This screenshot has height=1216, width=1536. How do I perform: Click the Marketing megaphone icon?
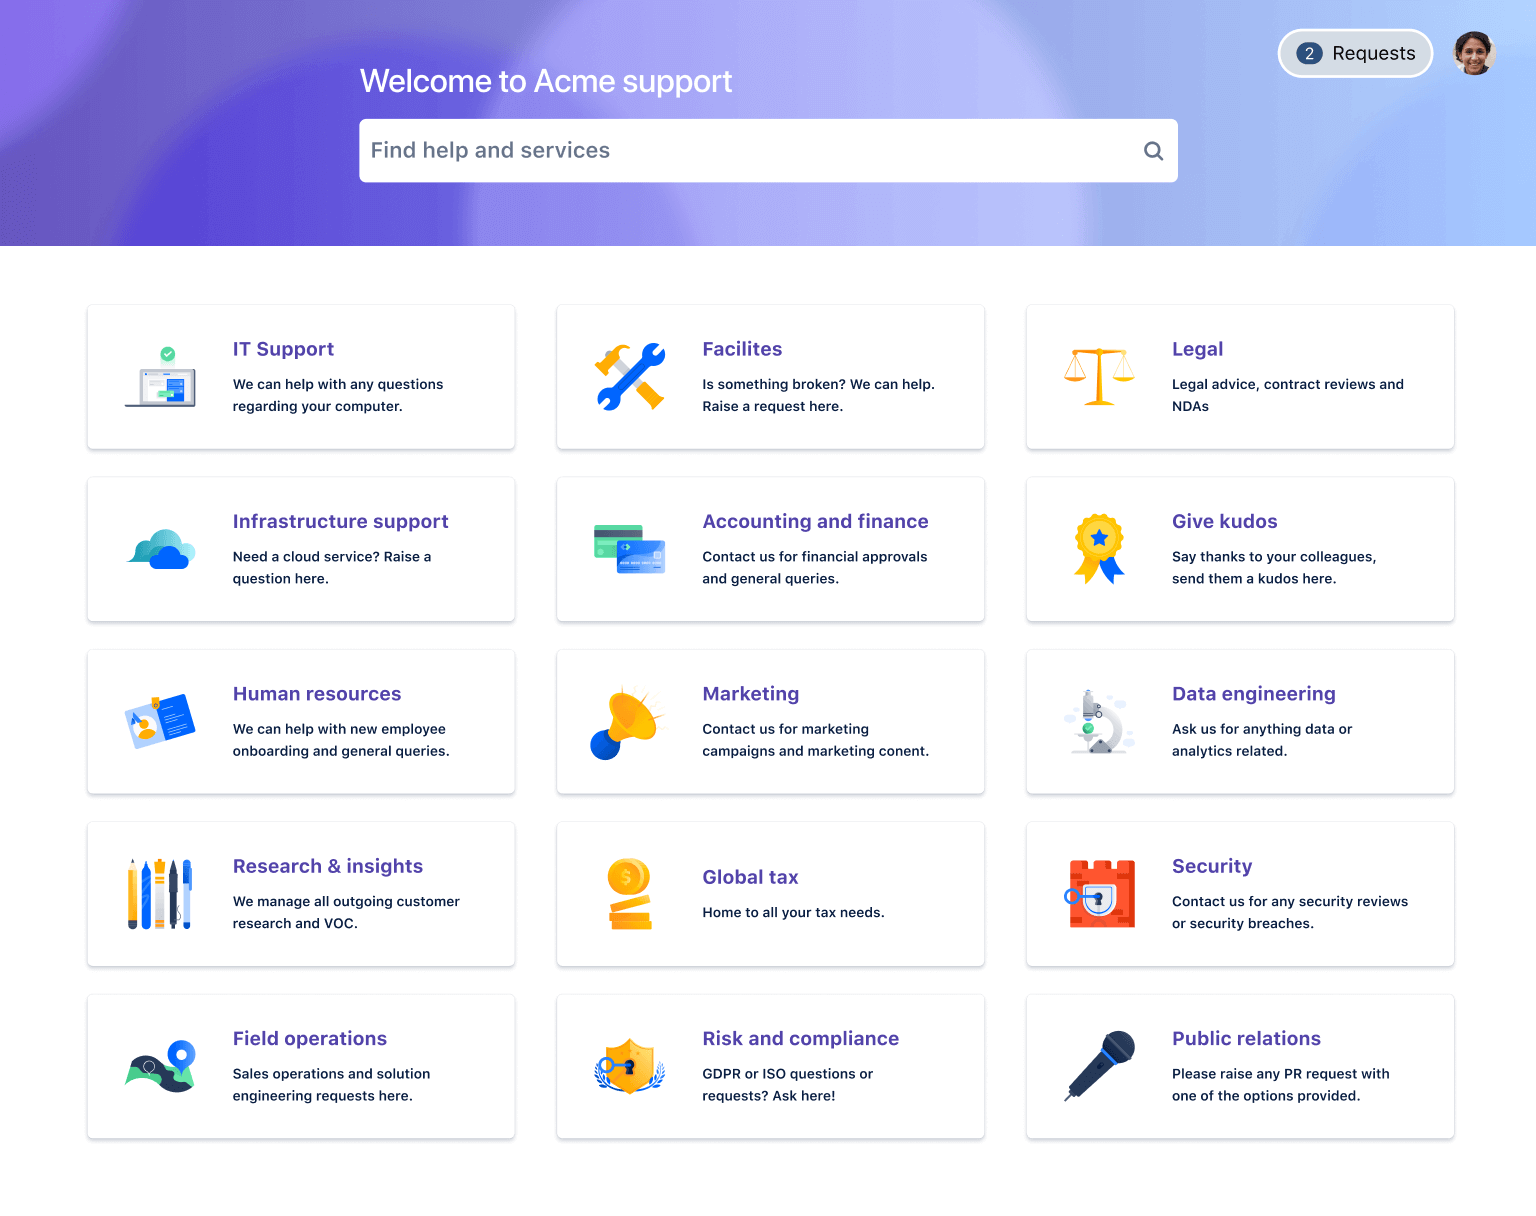coord(626,723)
